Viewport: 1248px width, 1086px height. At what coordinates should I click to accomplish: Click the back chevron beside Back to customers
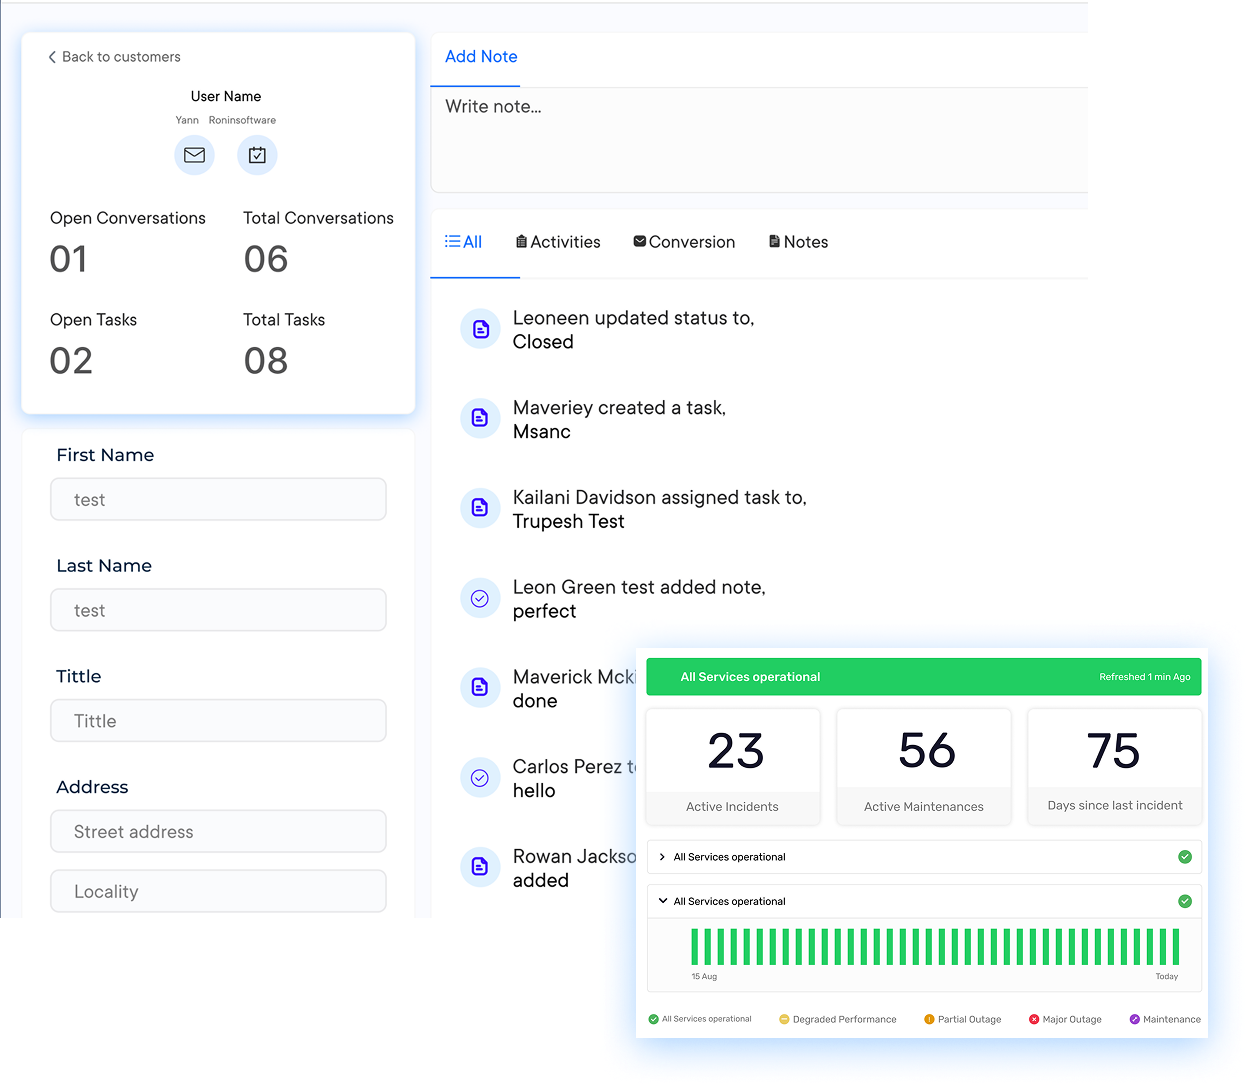click(52, 57)
